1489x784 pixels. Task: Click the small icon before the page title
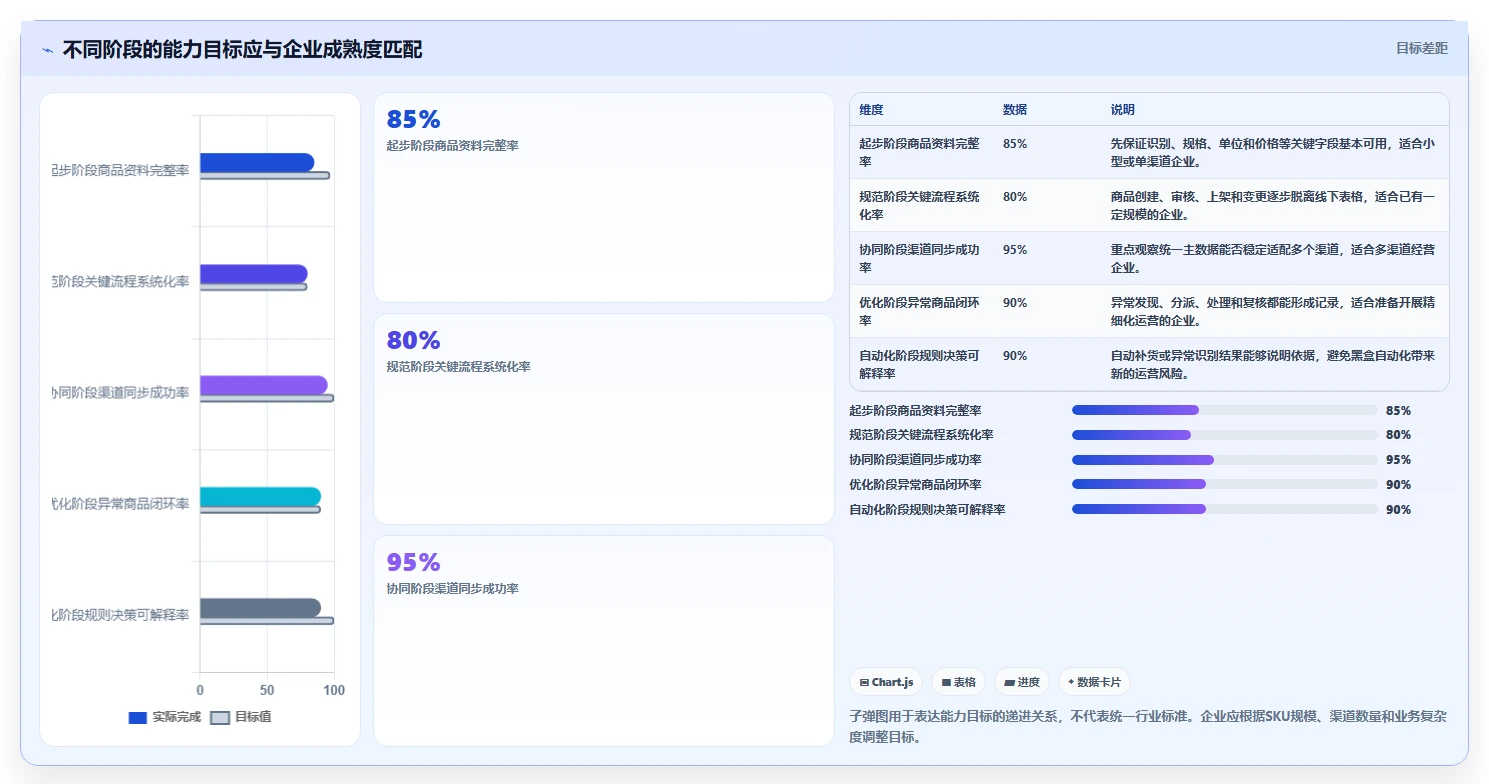tap(48, 50)
